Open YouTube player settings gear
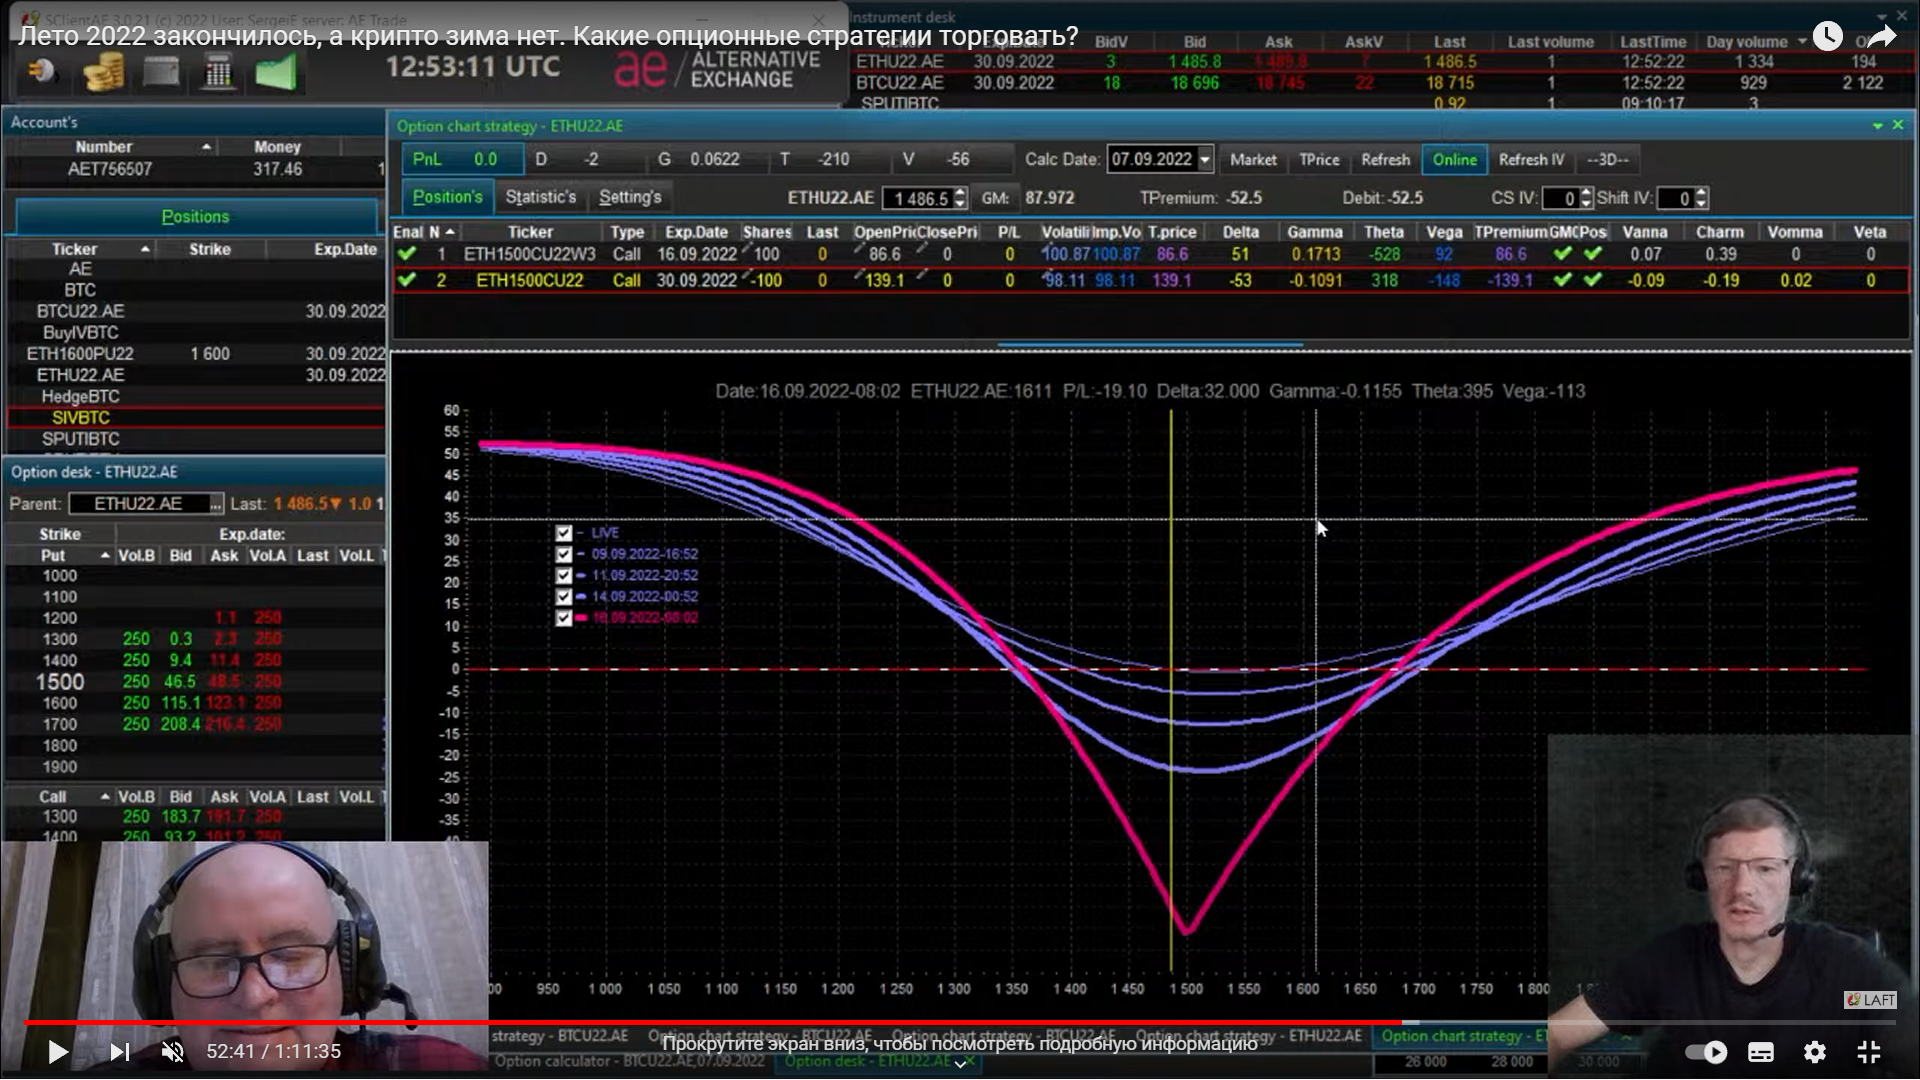This screenshot has height=1080, width=1920. click(1815, 1051)
